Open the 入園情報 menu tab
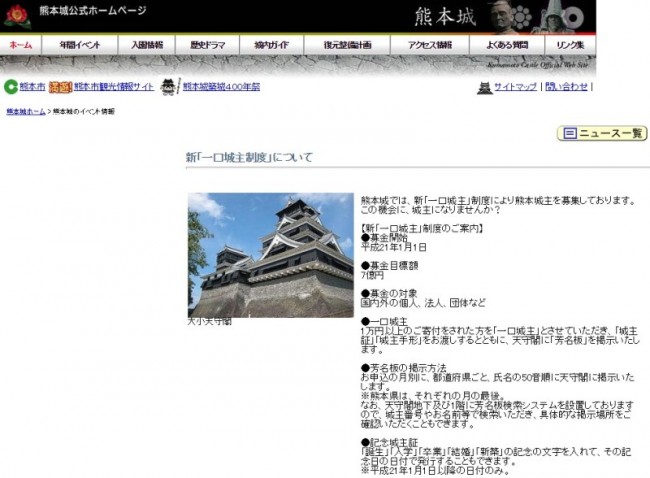 pyautogui.click(x=147, y=45)
